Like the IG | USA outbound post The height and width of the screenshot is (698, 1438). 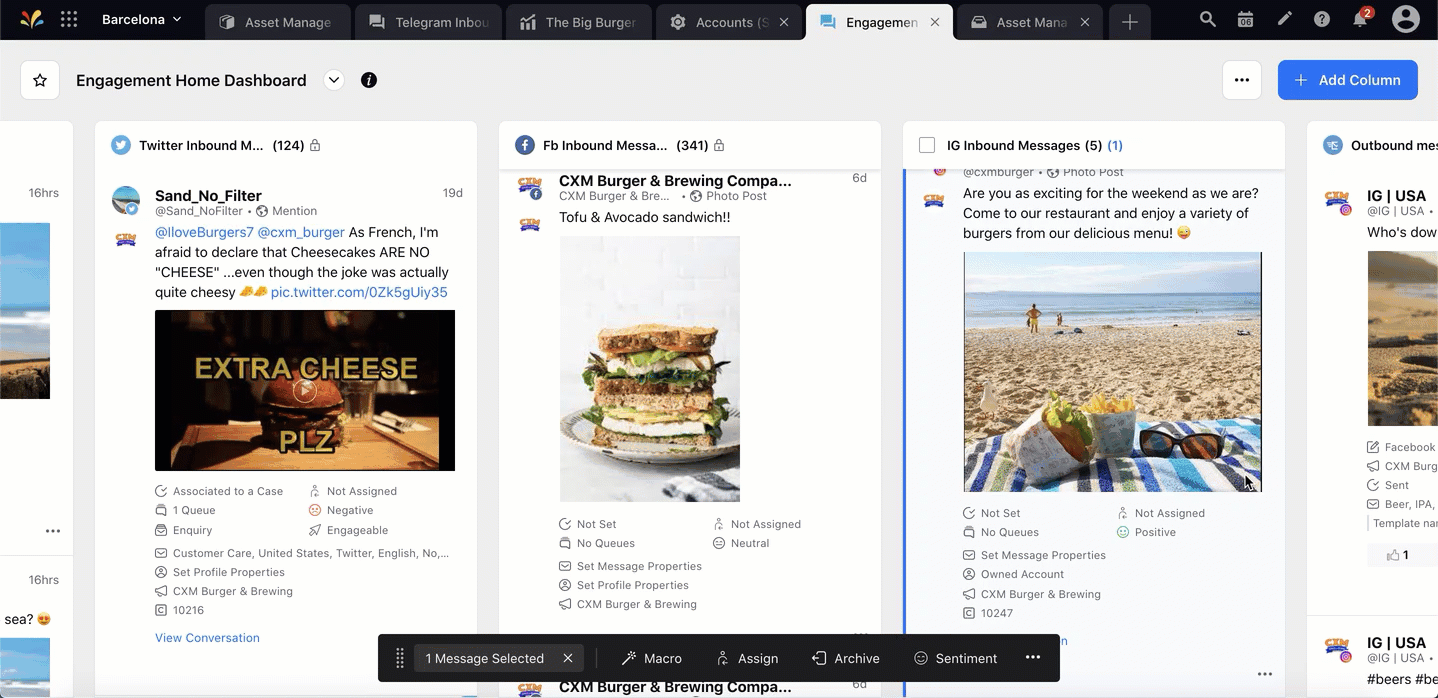(1397, 555)
